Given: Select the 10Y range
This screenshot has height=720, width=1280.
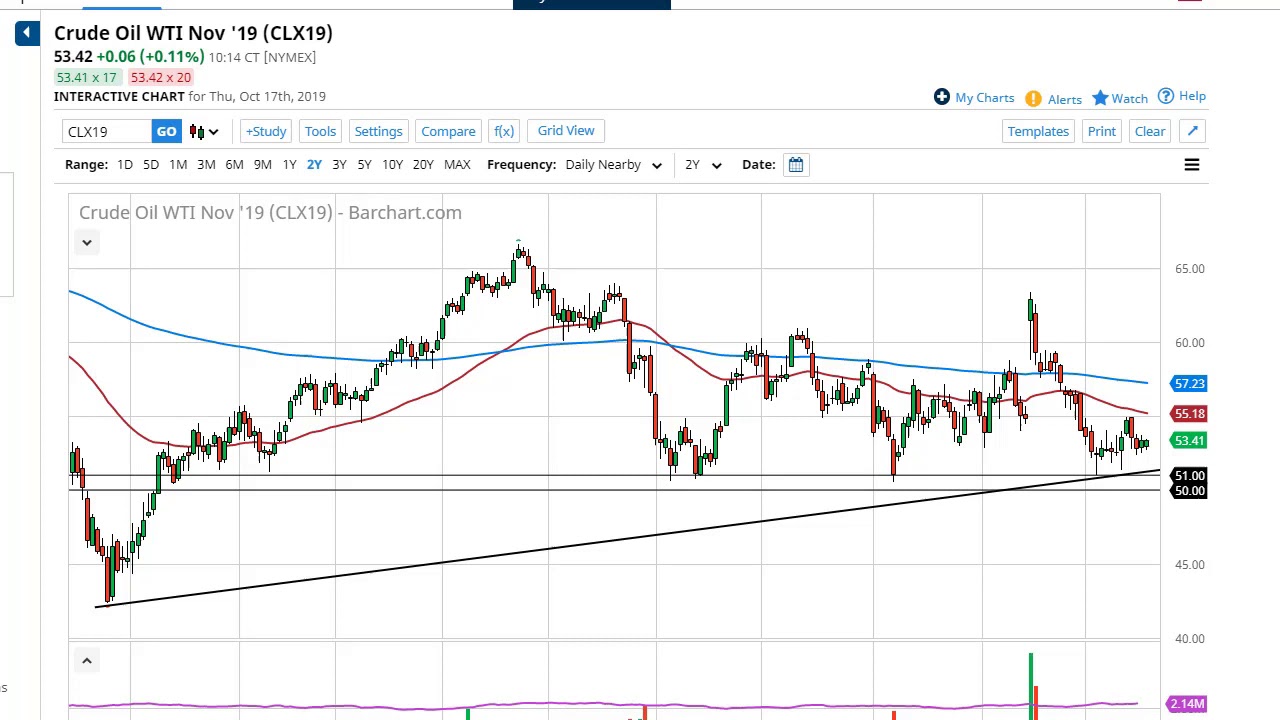Looking at the screenshot, I should click(x=392, y=164).
